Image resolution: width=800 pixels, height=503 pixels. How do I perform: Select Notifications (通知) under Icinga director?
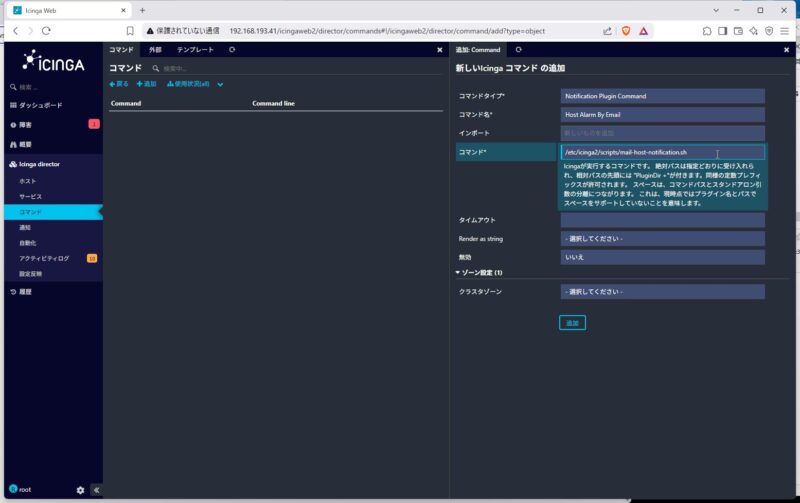point(25,228)
